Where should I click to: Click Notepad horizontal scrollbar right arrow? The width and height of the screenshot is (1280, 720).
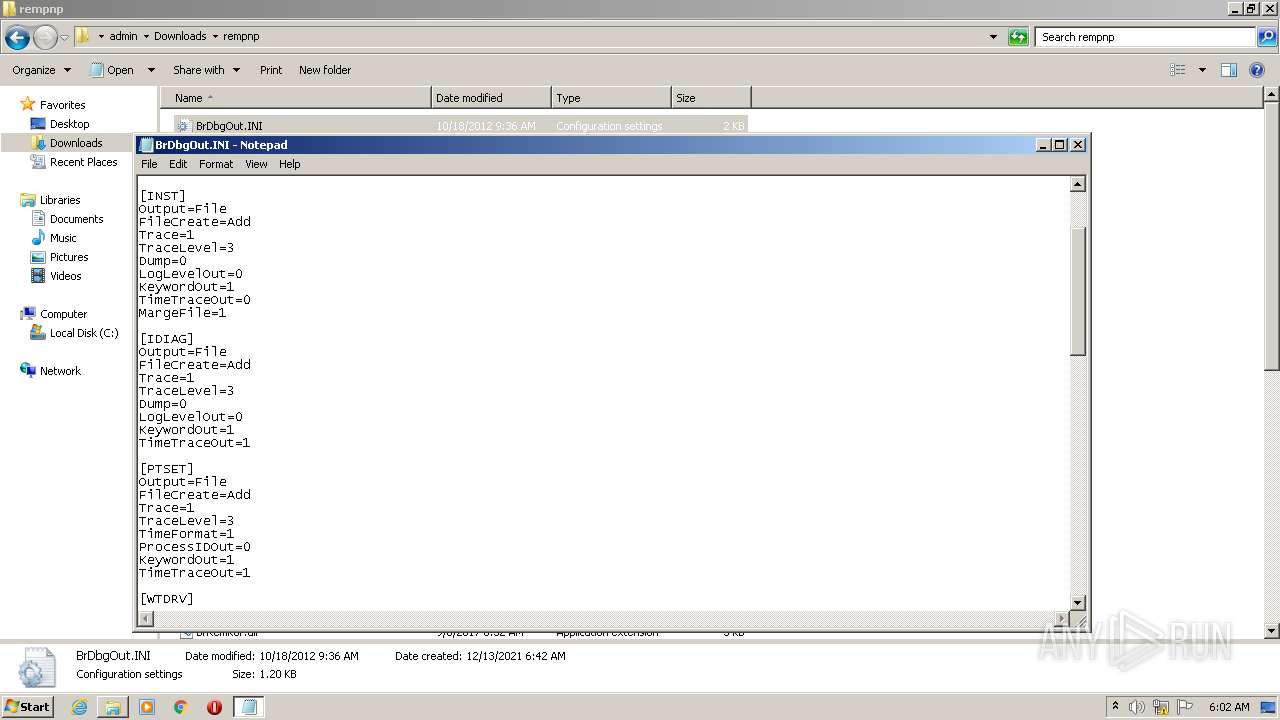[1062, 619]
